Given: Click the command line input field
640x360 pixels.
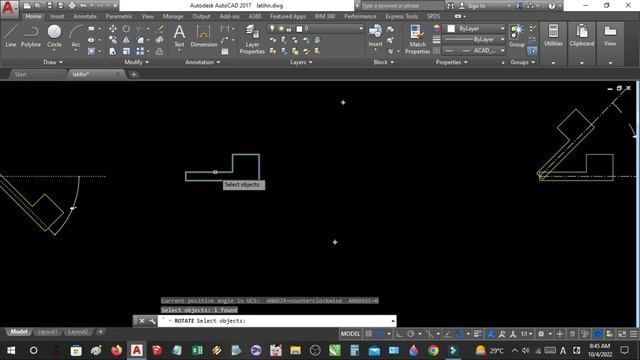Looking at the screenshot, I should (278, 321).
